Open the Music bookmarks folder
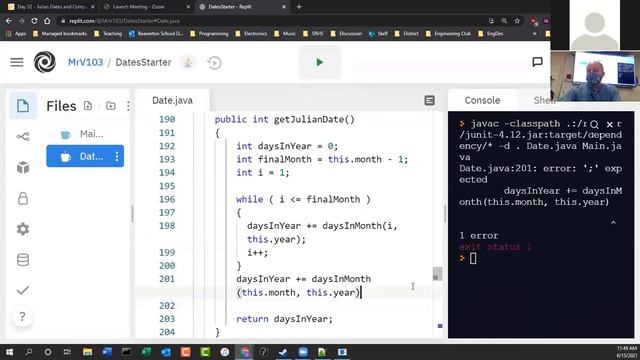The height and width of the screenshot is (360, 640). pyautogui.click(x=284, y=34)
